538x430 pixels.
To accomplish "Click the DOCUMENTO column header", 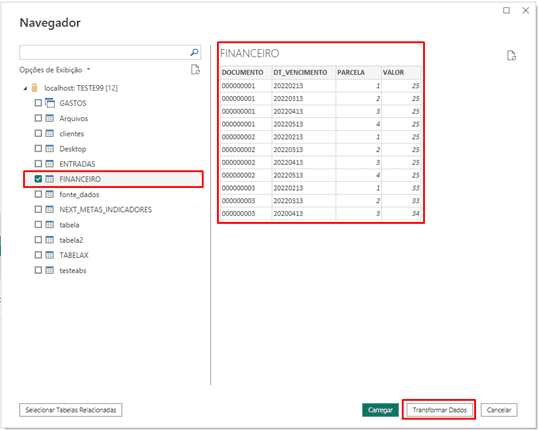I will pyautogui.click(x=246, y=72).
